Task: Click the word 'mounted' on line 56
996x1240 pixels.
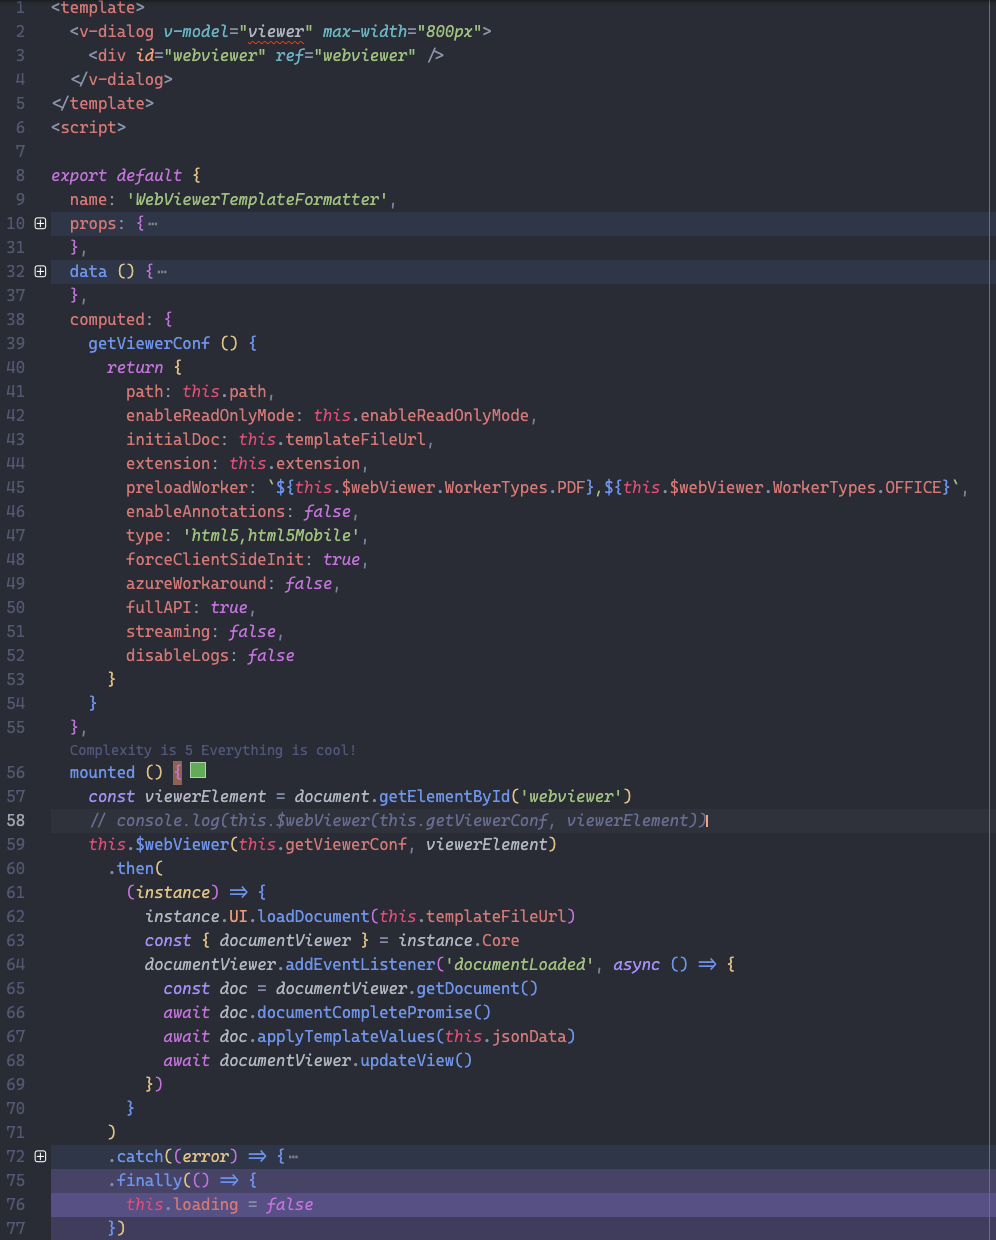Action: [x=101, y=772]
